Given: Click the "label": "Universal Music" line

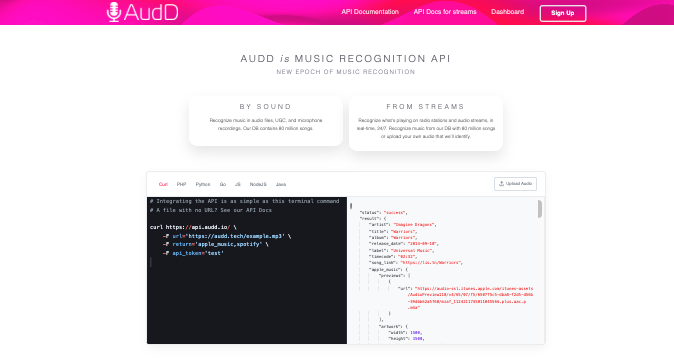Looking at the screenshot, I should pos(401,250).
